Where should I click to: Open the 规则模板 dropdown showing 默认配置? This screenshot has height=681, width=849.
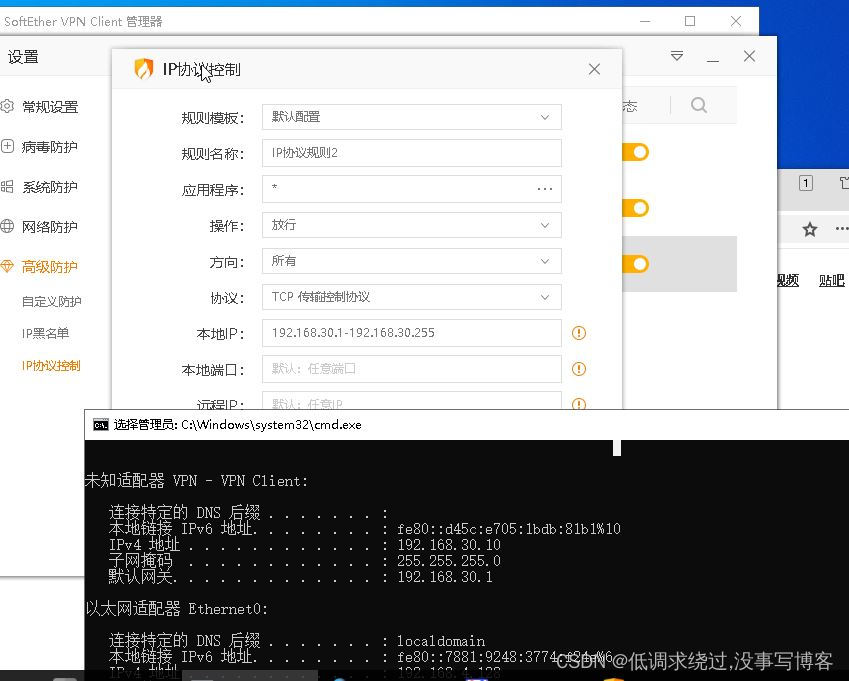click(412, 117)
